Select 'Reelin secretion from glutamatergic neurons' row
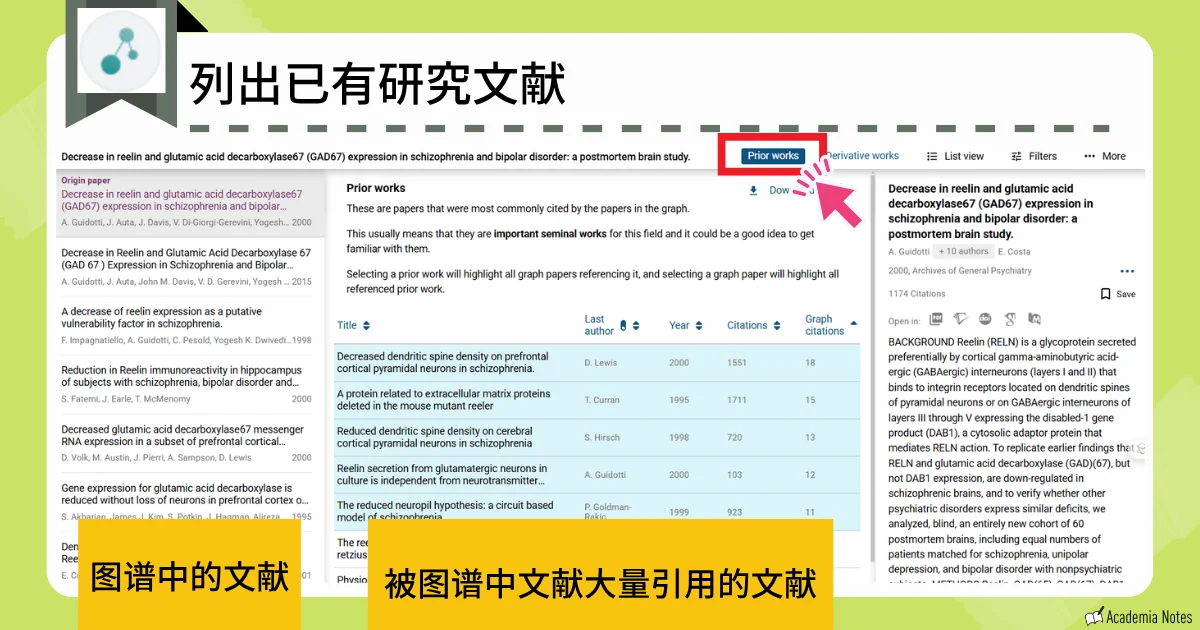Screen dimensions: 1200x630 597,475
